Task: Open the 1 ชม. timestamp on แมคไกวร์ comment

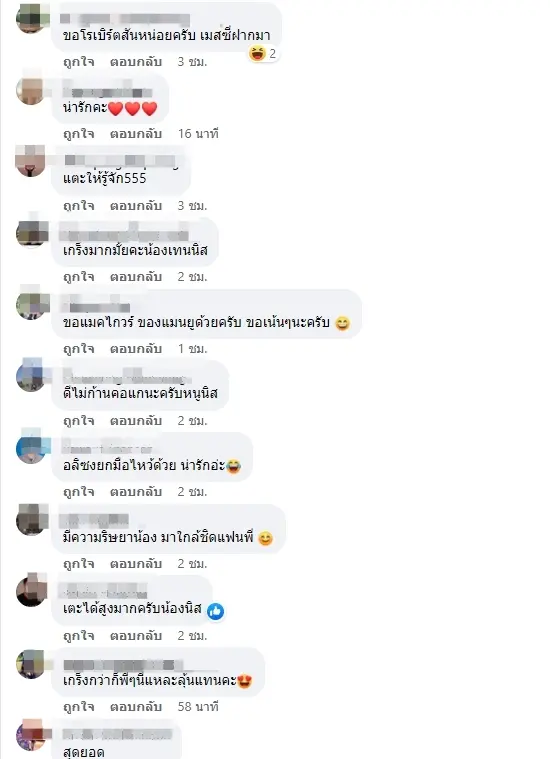Action: 192,349
